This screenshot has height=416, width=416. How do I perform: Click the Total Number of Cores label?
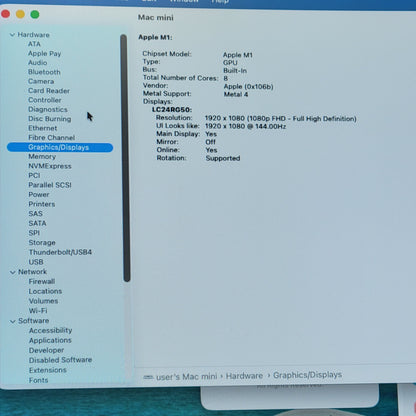click(x=180, y=78)
